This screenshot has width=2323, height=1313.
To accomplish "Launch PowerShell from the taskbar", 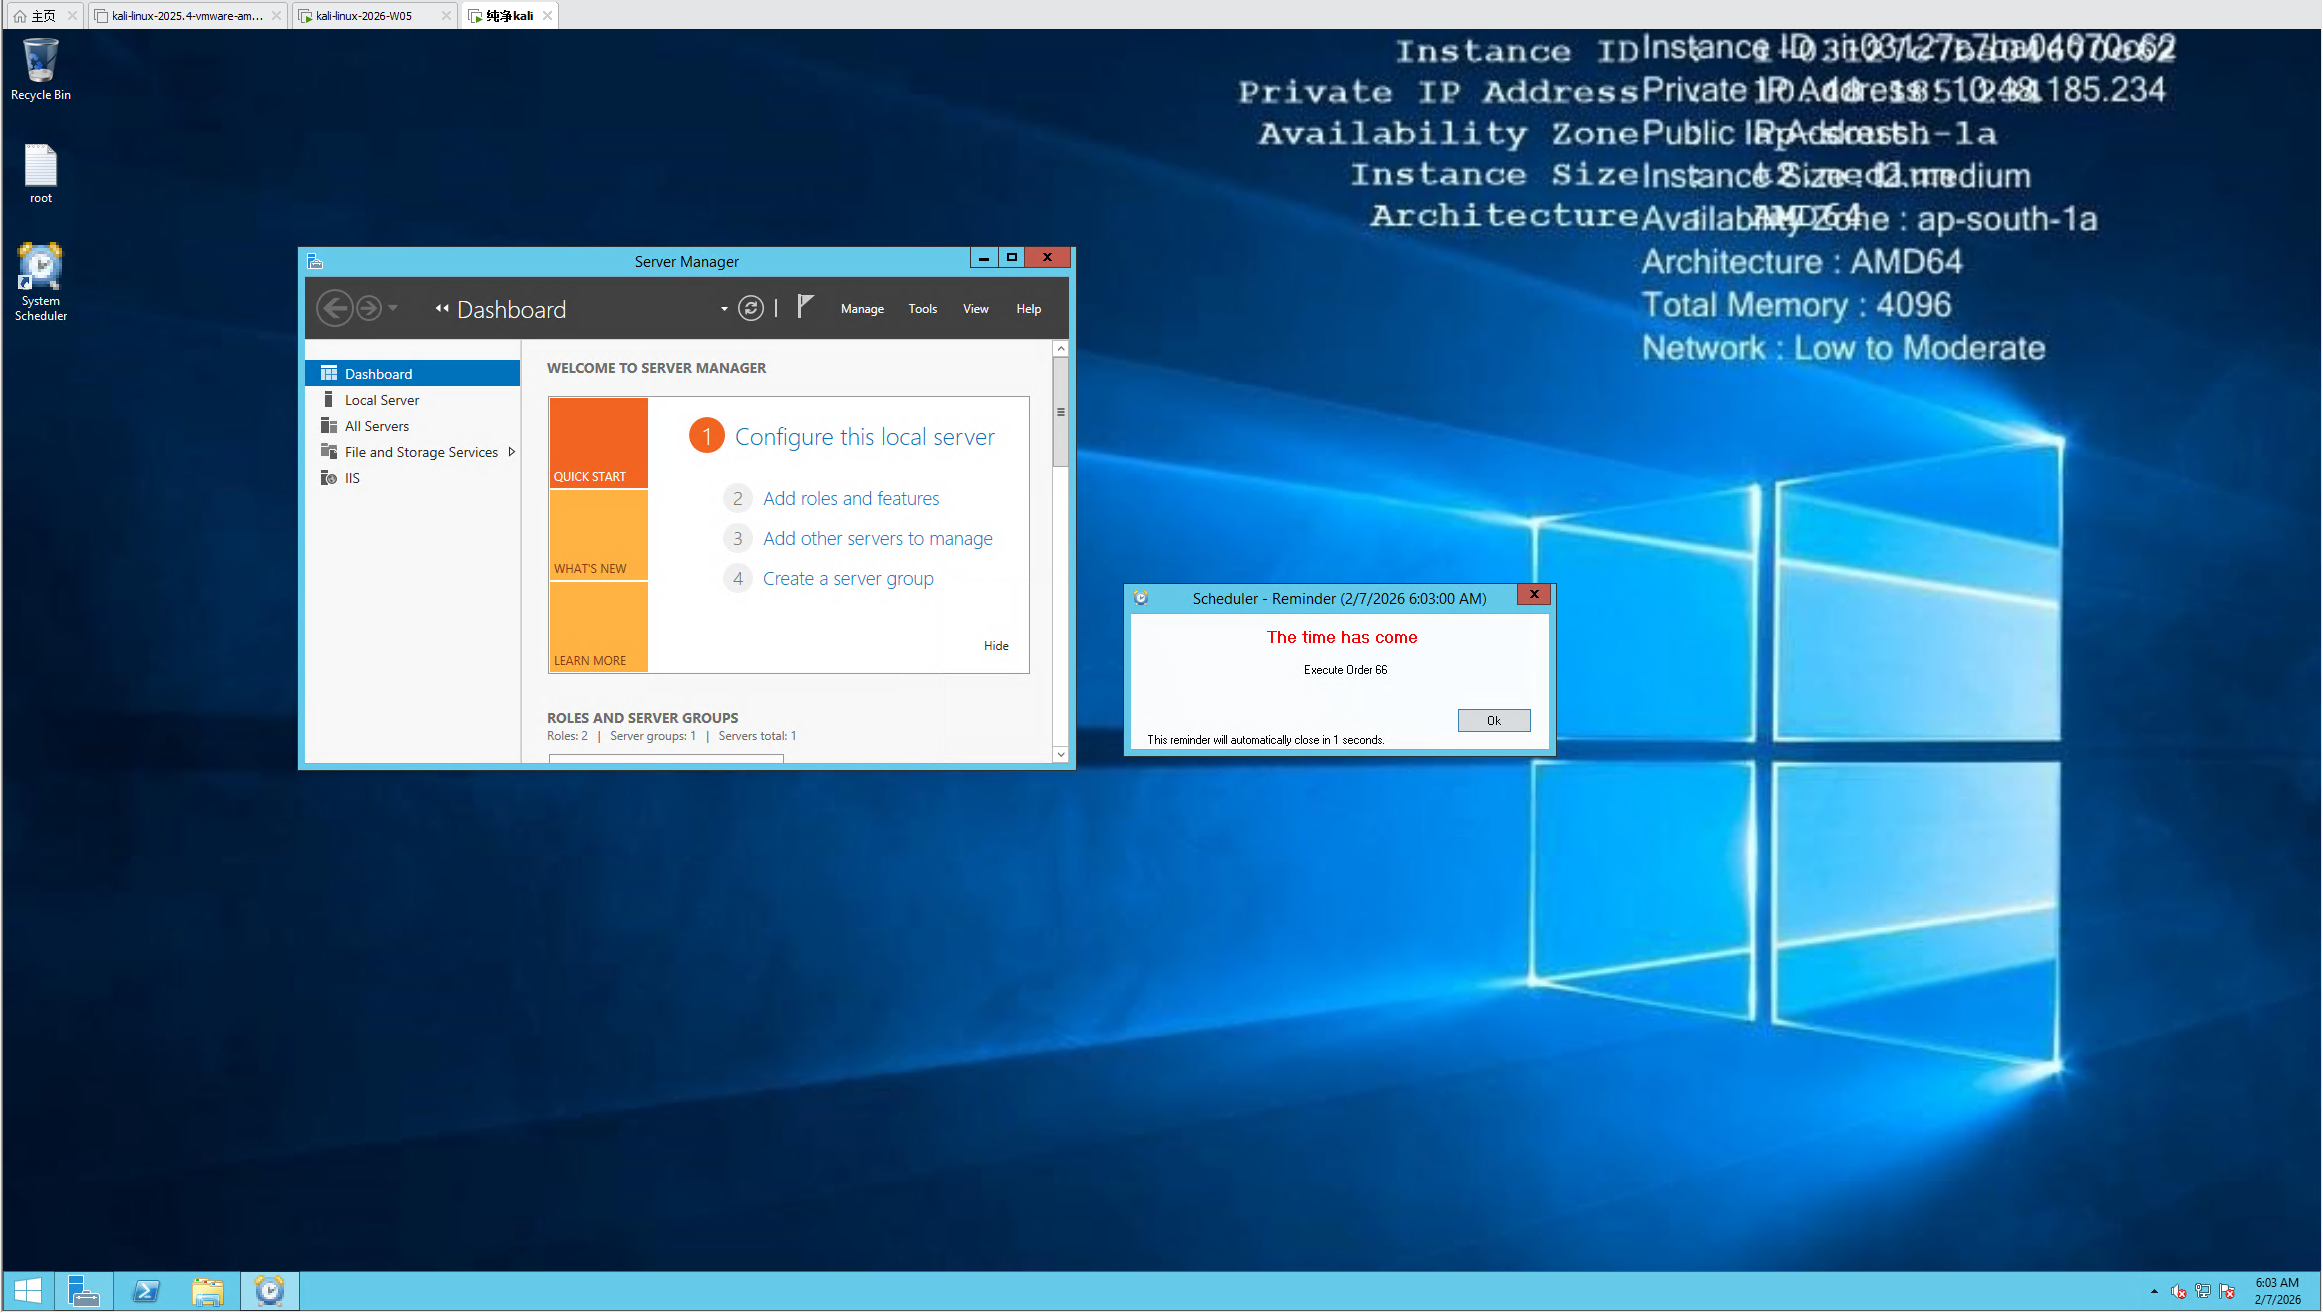I will (x=146, y=1291).
